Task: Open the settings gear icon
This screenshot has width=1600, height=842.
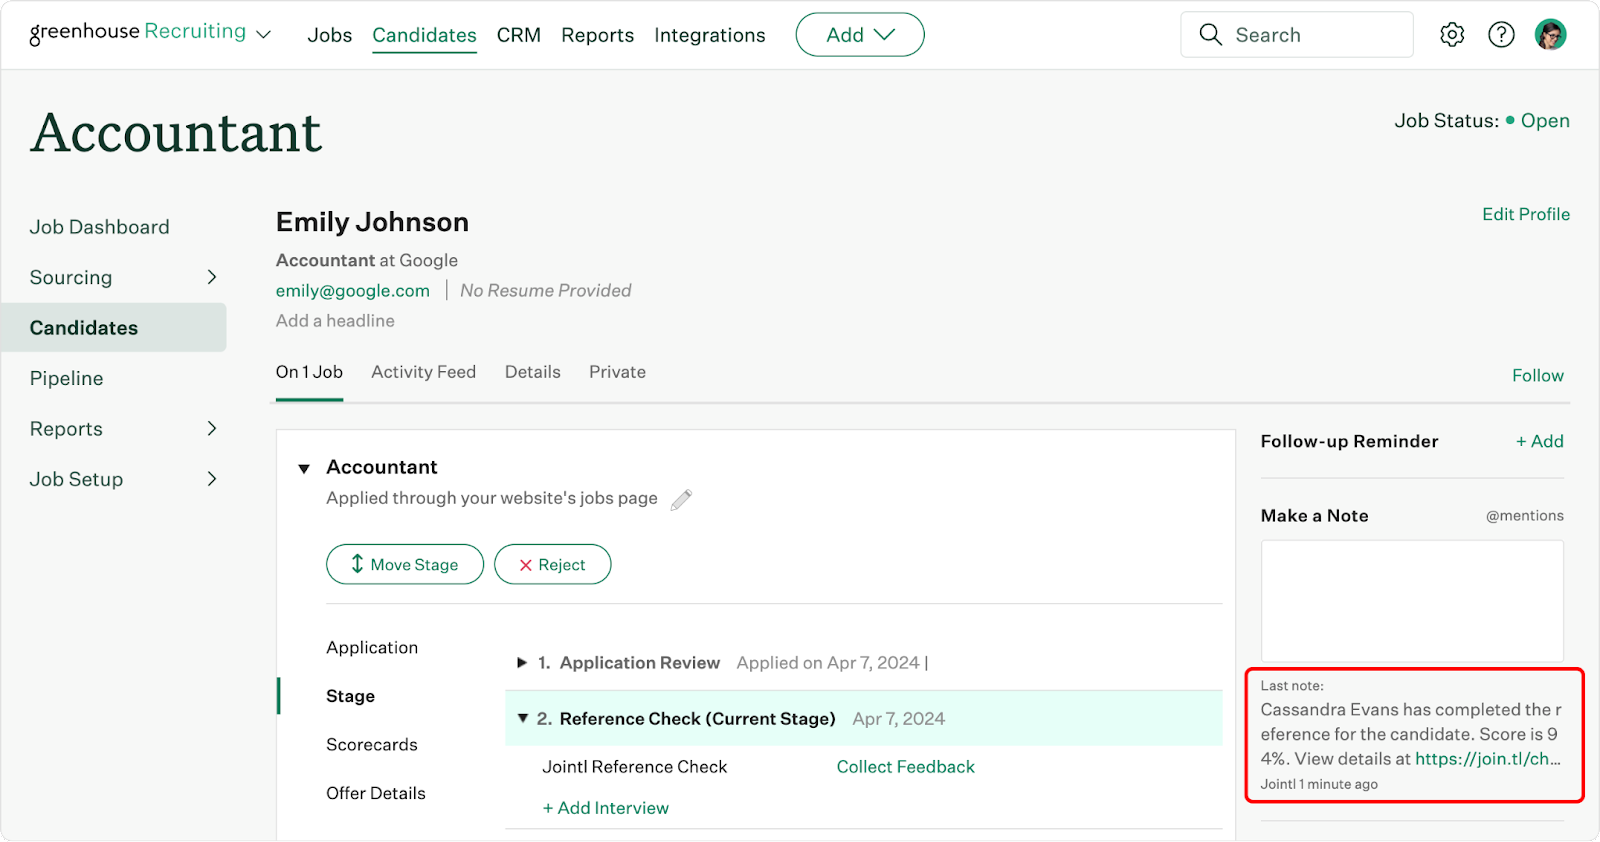Action: click(1452, 35)
